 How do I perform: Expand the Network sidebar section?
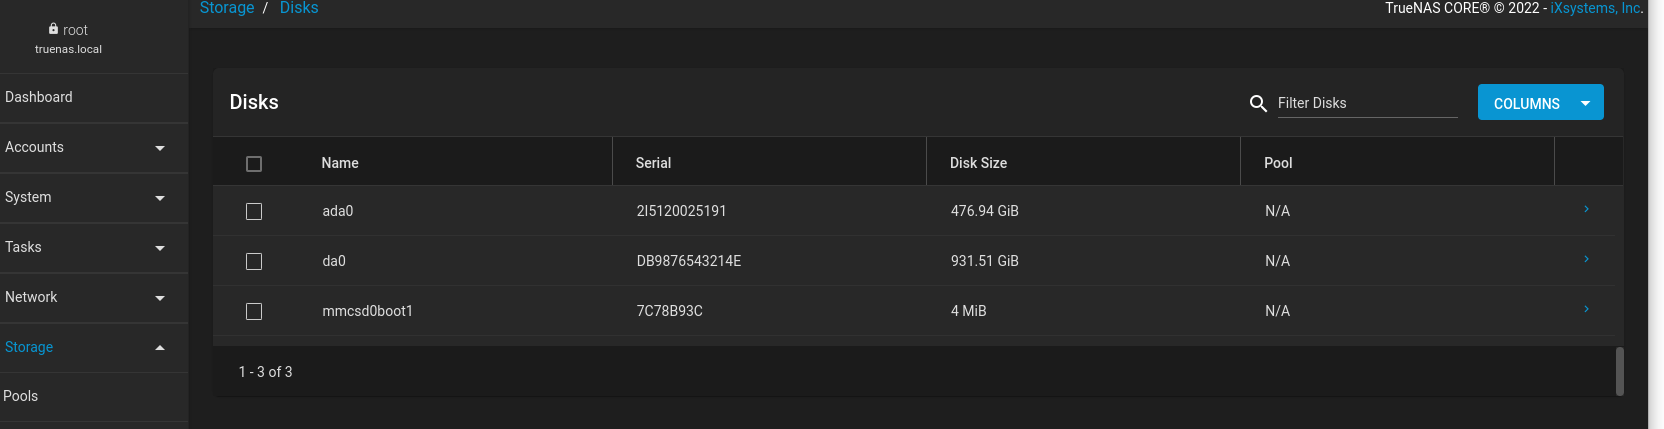pyautogui.click(x=160, y=298)
